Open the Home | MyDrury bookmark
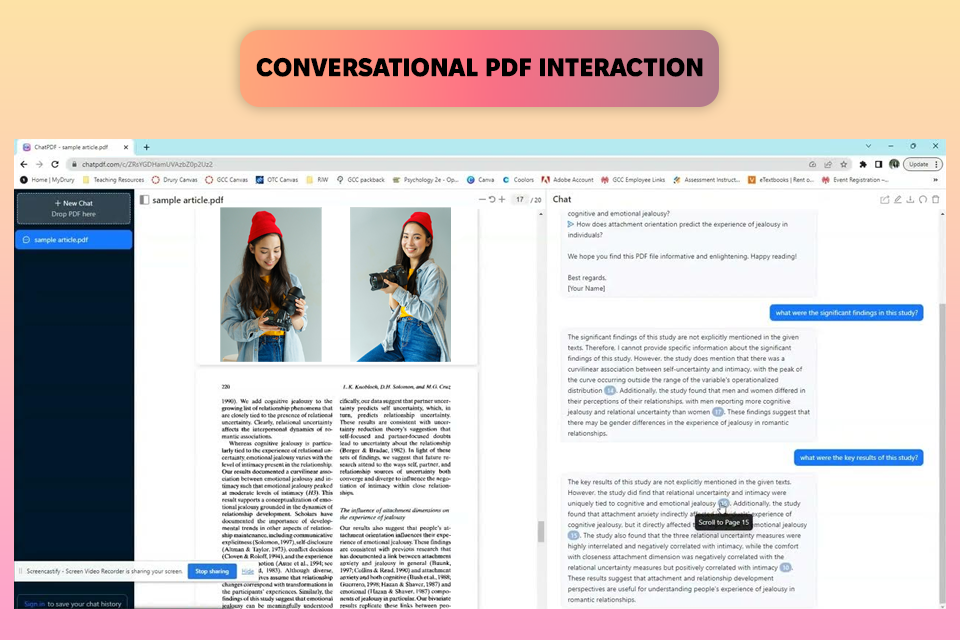Image resolution: width=960 pixels, height=640 pixels. tap(47, 180)
